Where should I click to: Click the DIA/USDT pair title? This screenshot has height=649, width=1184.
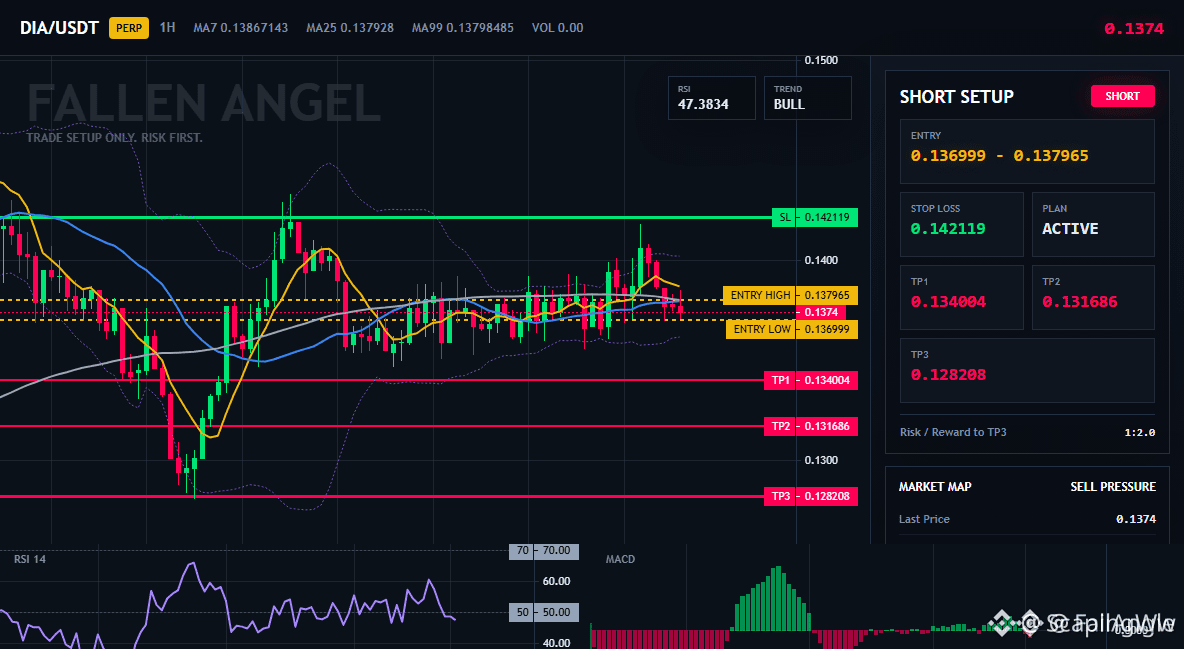59,28
